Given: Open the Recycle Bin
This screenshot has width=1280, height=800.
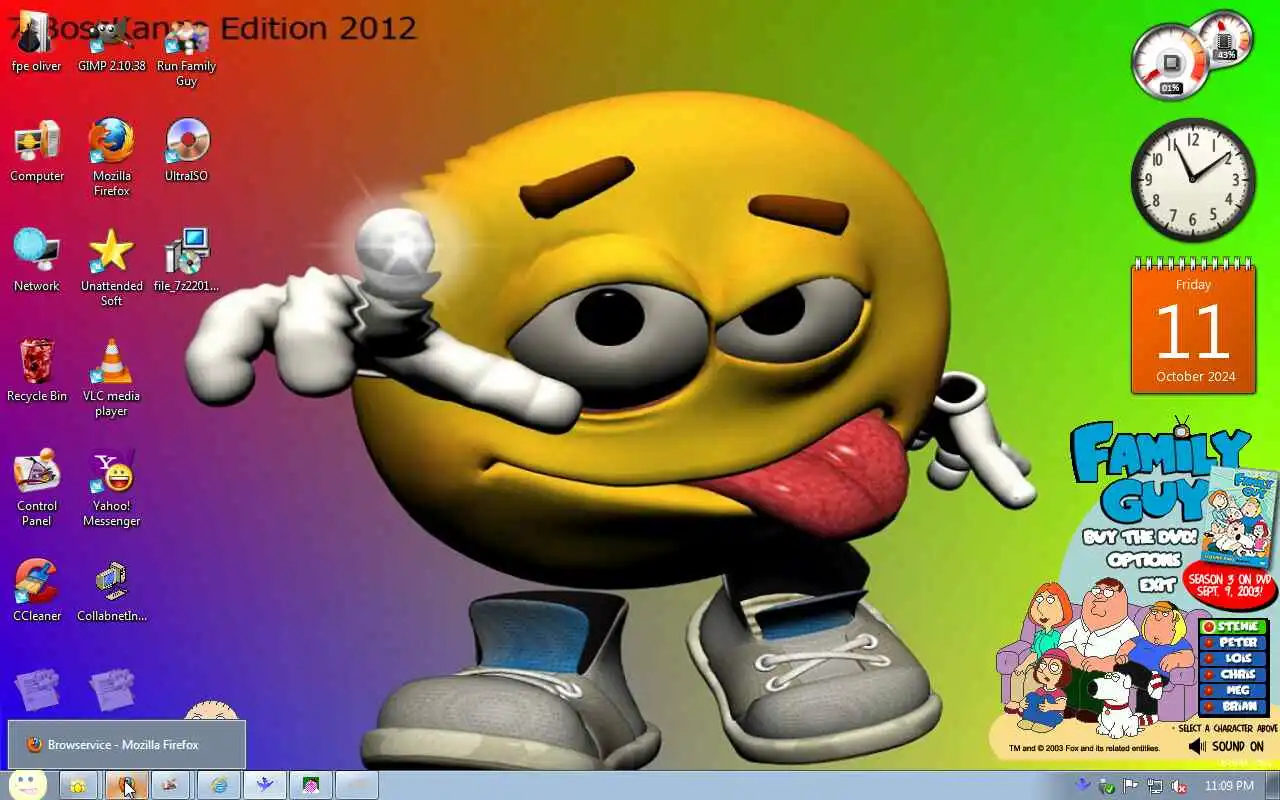Looking at the screenshot, I should coord(37,371).
